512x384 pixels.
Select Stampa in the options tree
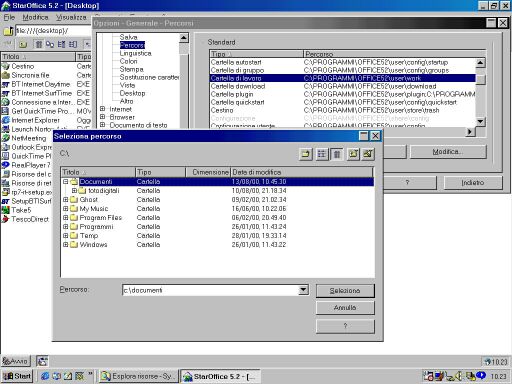coord(132,69)
